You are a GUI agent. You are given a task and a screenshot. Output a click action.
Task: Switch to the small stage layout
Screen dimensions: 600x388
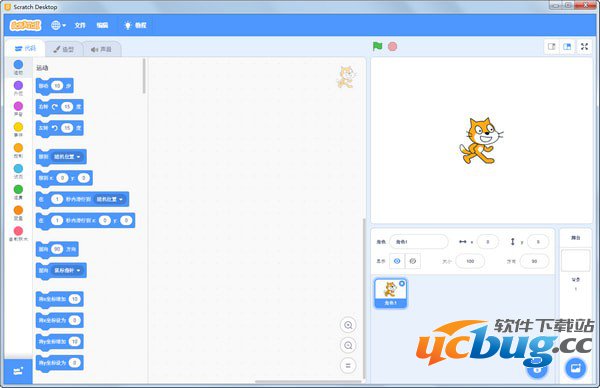coord(551,46)
